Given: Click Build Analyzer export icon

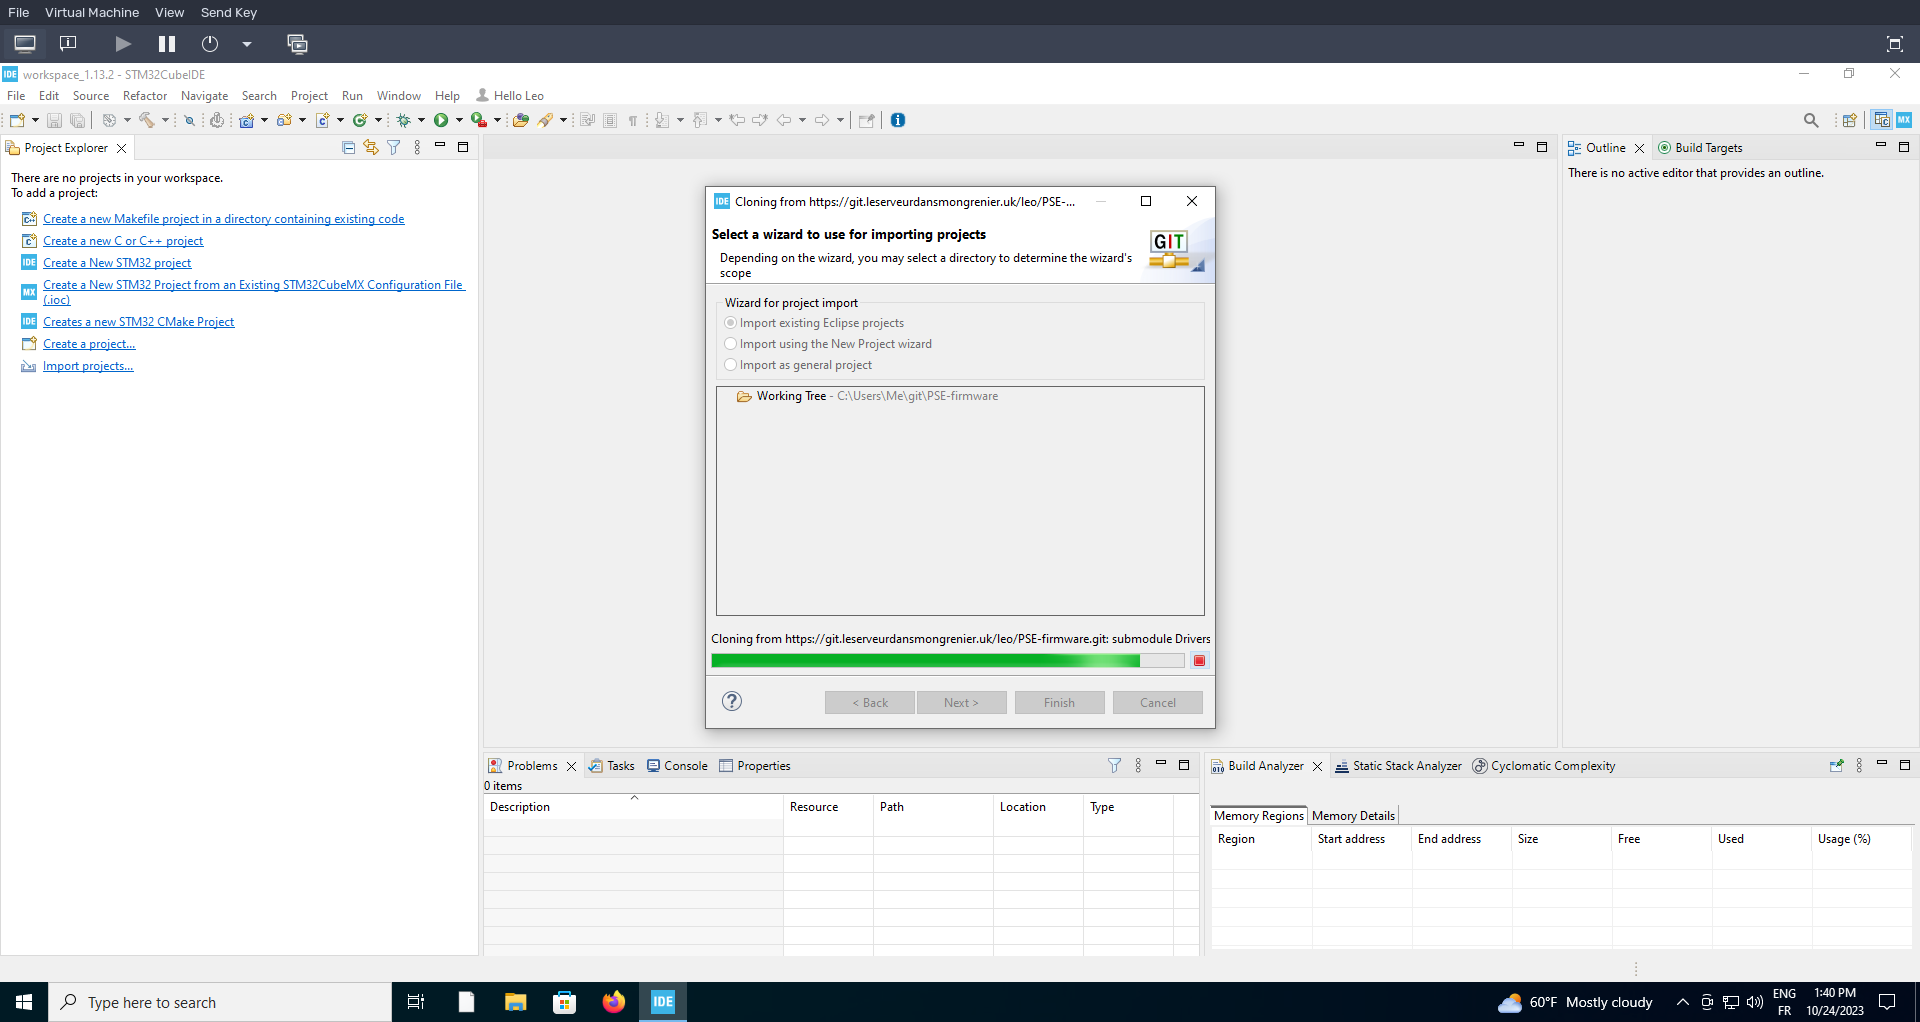Looking at the screenshot, I should click(1836, 766).
